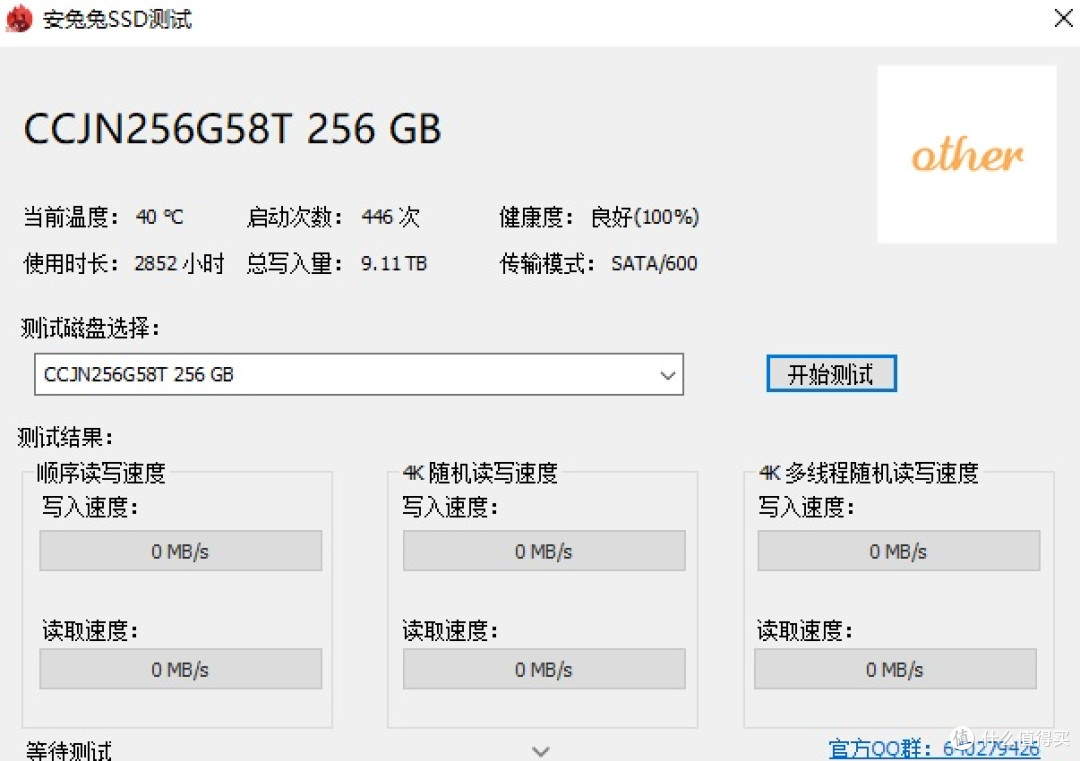Click the 顺序读写速度 group title

coord(101,473)
